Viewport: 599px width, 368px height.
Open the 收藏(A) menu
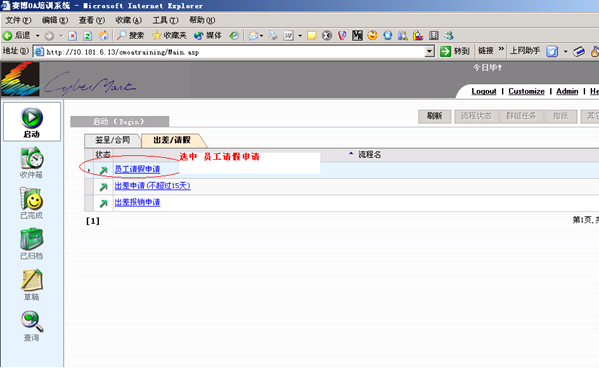(129, 20)
